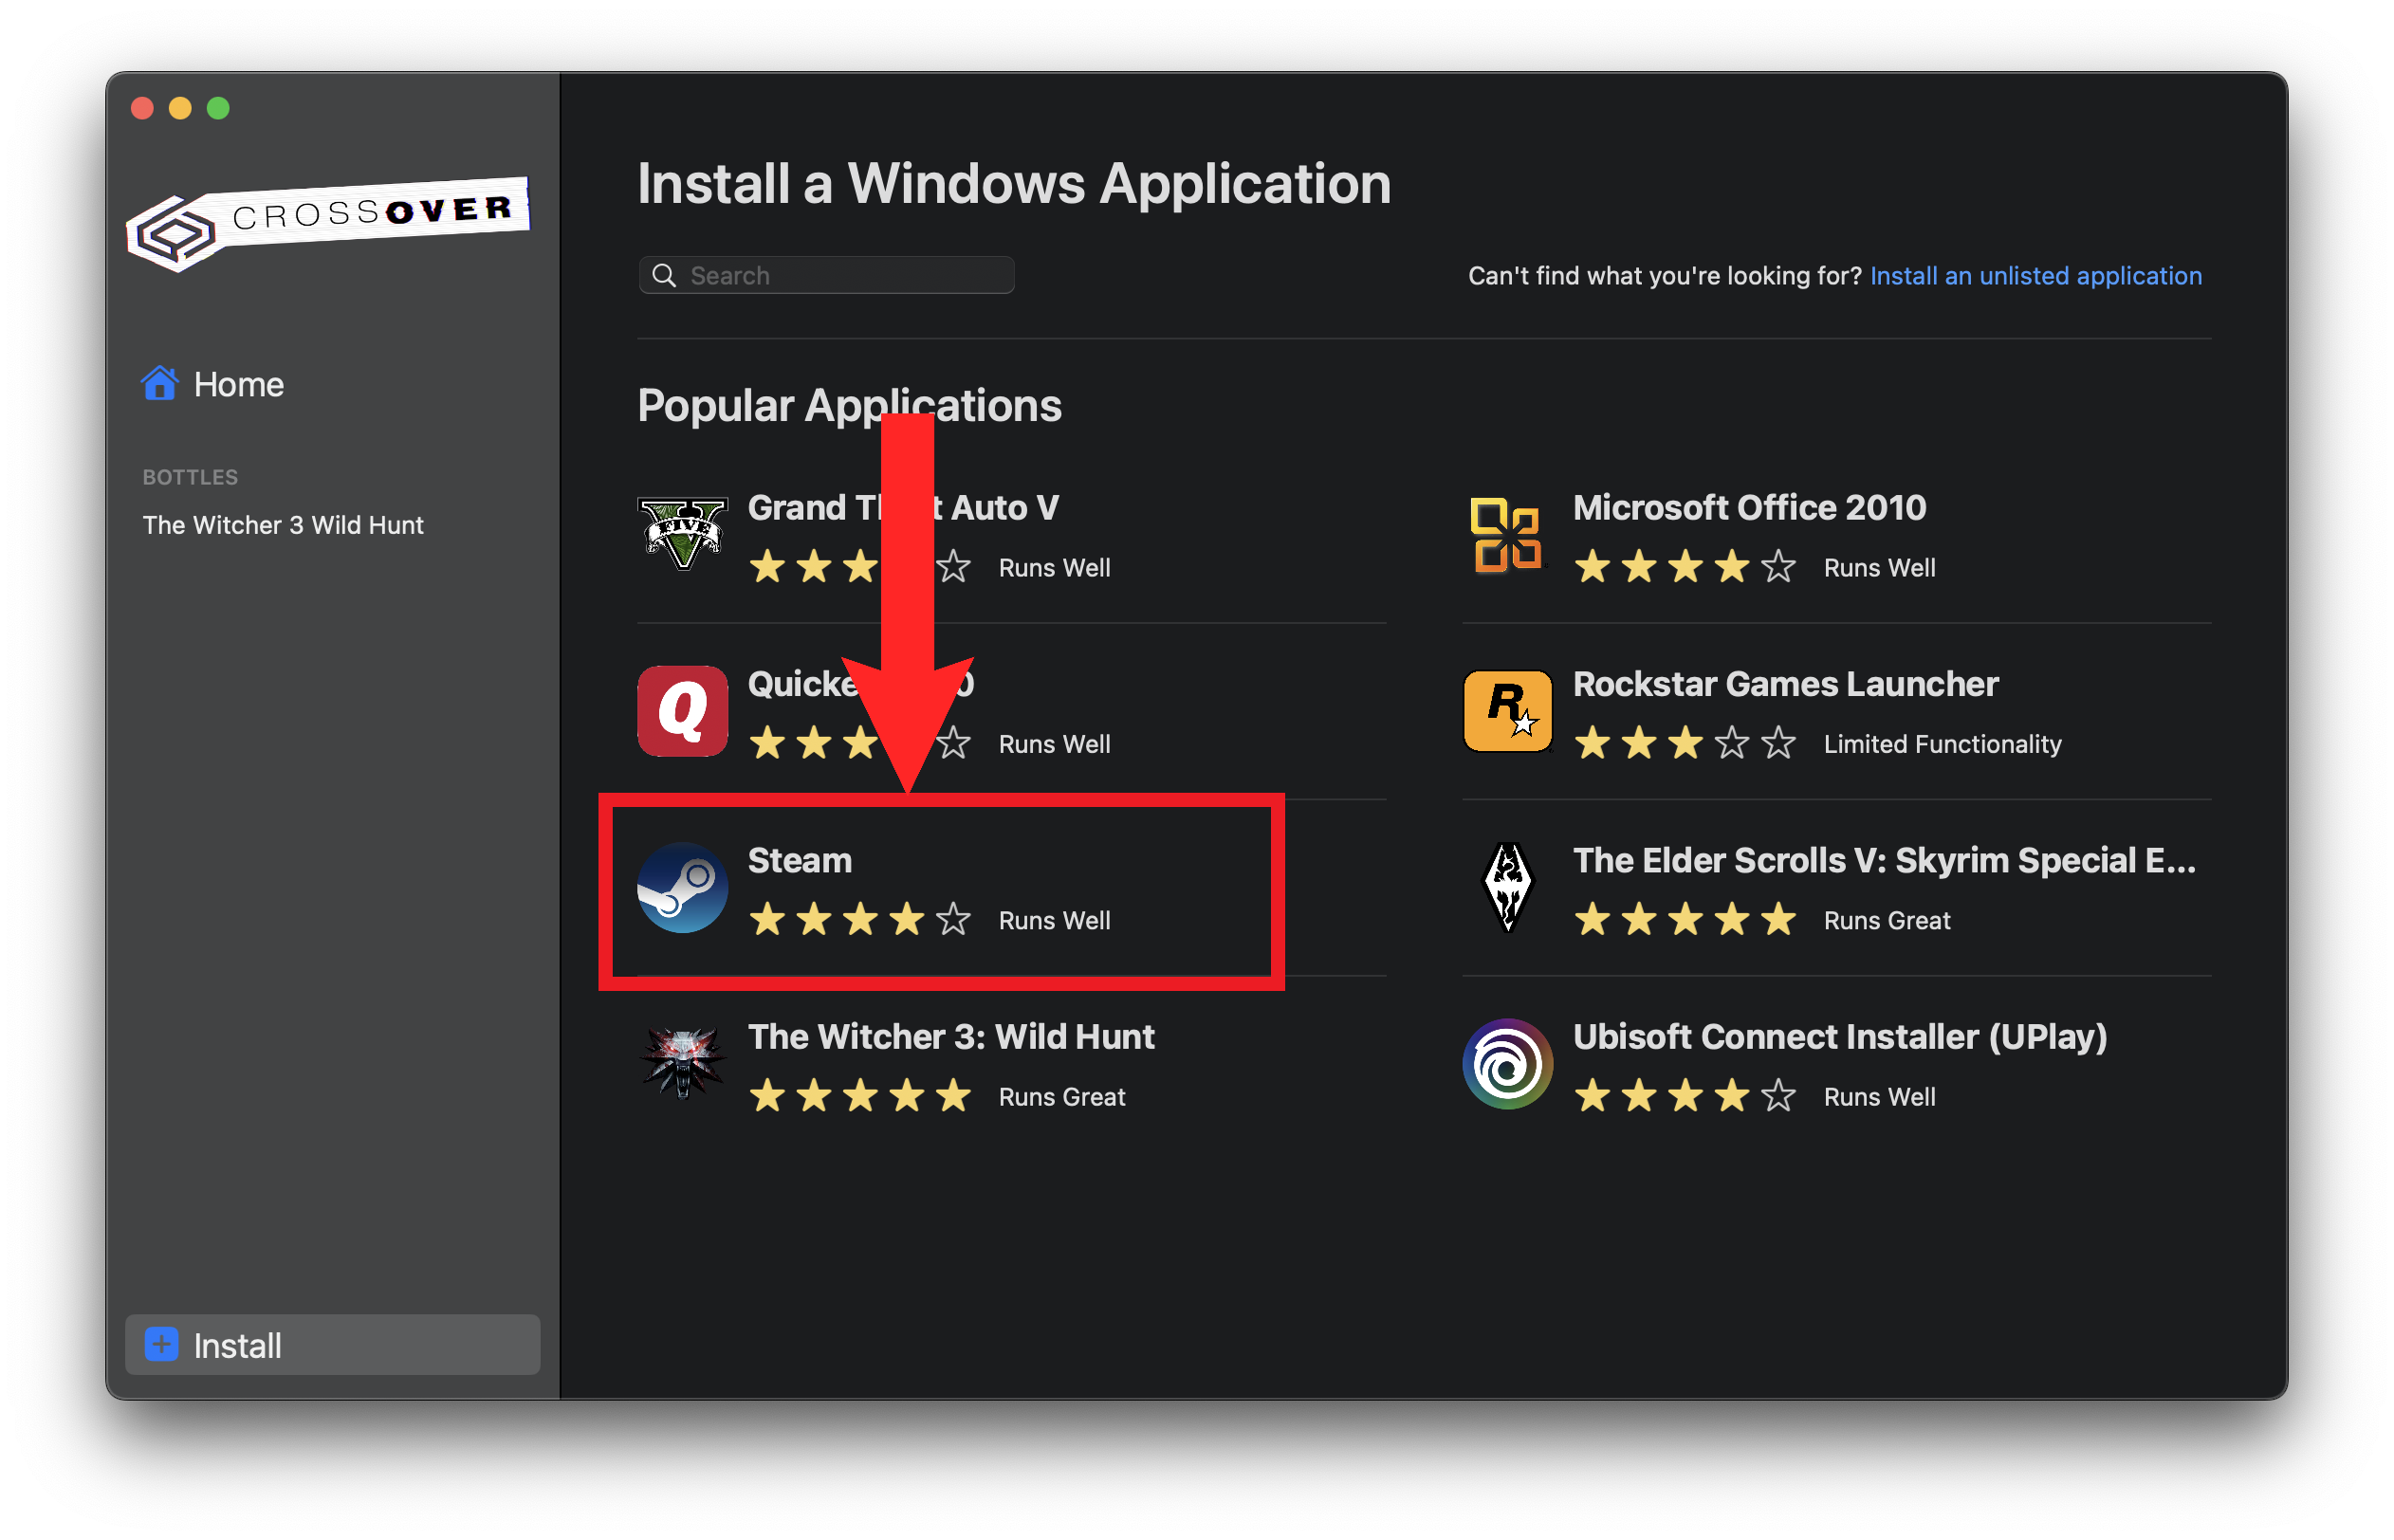2394x1540 pixels.
Task: Click the Steam application title
Action: pyautogui.click(x=799, y=861)
